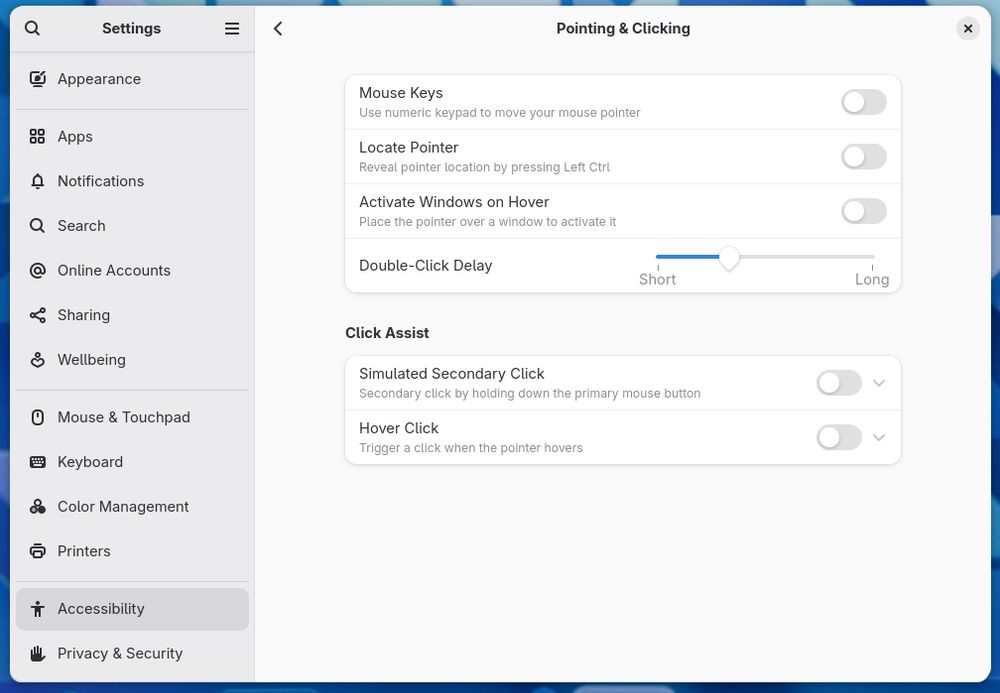This screenshot has height=693, width=1000.
Task: Click the Hover Click row title
Action: (x=399, y=428)
